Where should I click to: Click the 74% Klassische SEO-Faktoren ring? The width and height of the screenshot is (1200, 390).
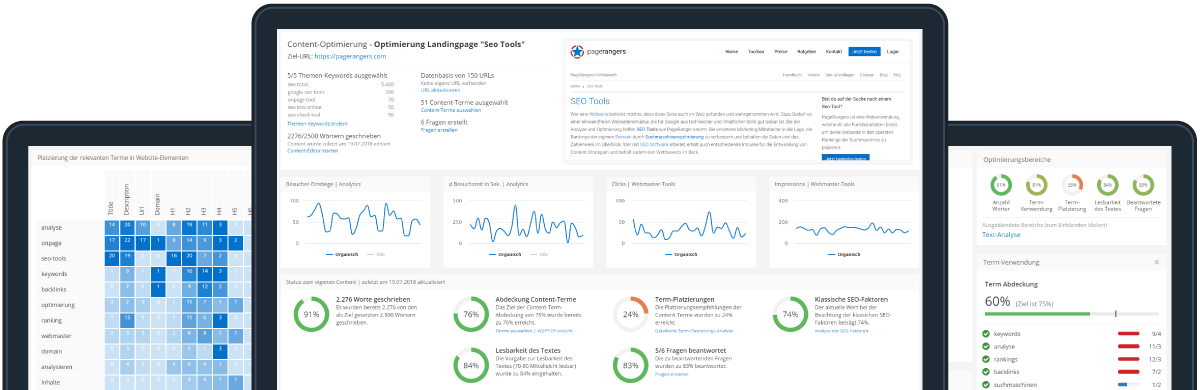point(791,313)
